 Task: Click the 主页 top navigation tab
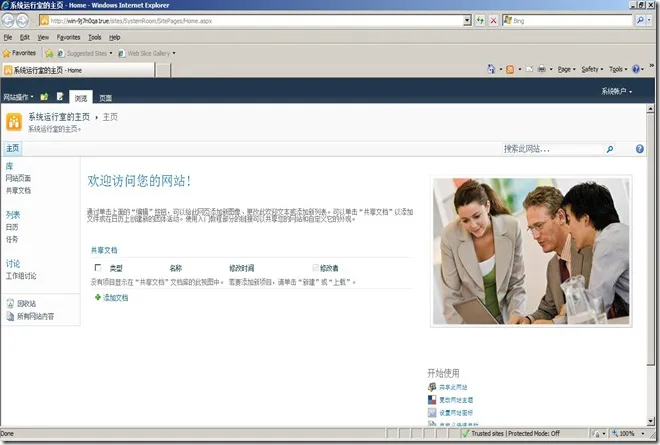coord(13,148)
